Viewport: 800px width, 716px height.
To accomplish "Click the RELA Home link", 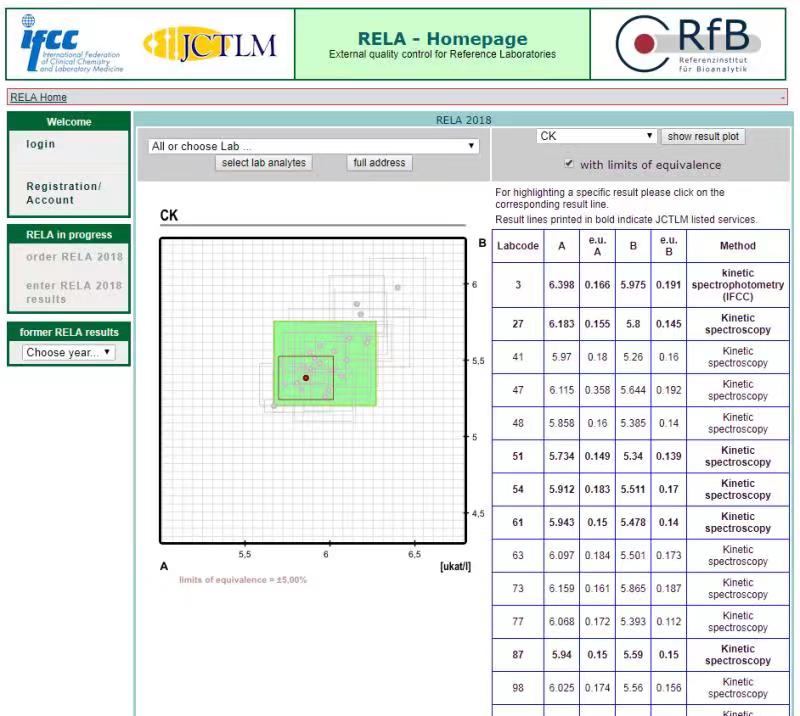I will [x=39, y=97].
